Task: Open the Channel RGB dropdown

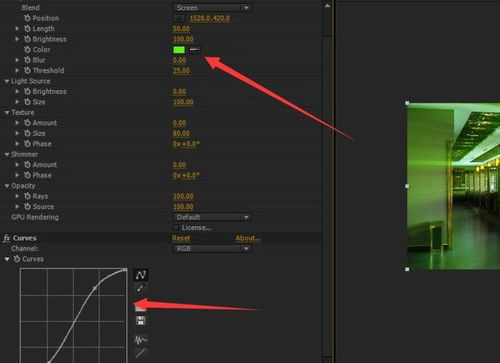Action: (212, 249)
